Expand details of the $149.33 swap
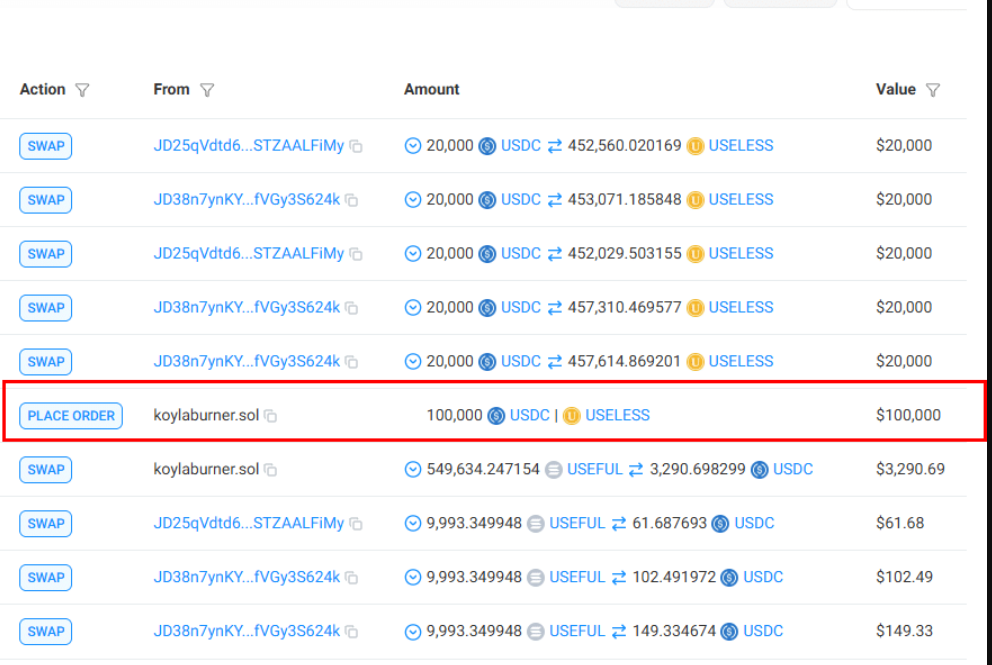Viewport: 992px width, 665px height. coord(412,631)
